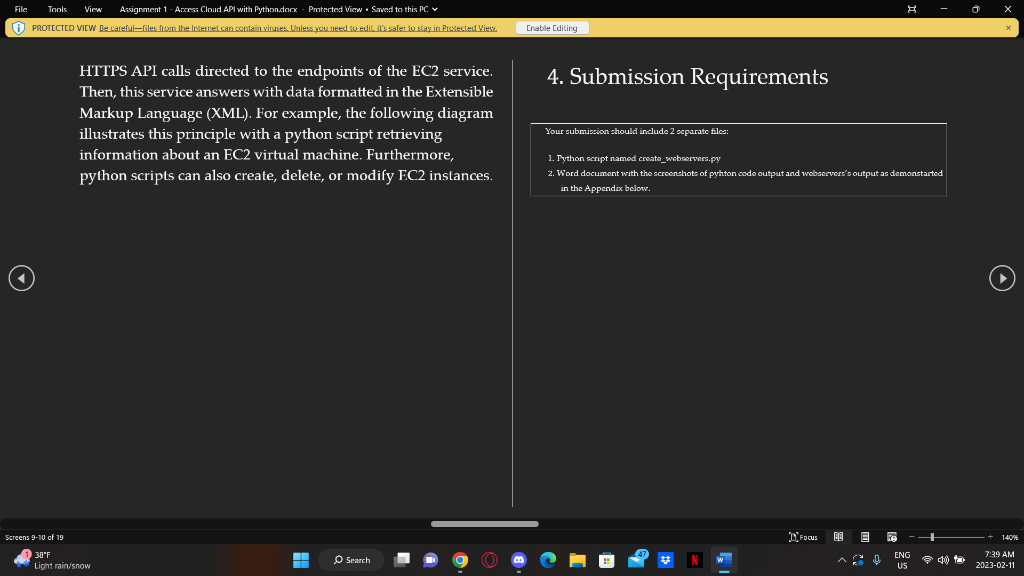The width and height of the screenshot is (1024, 576).
Task: Select the Read Mode icon in status bar
Action: [839, 536]
